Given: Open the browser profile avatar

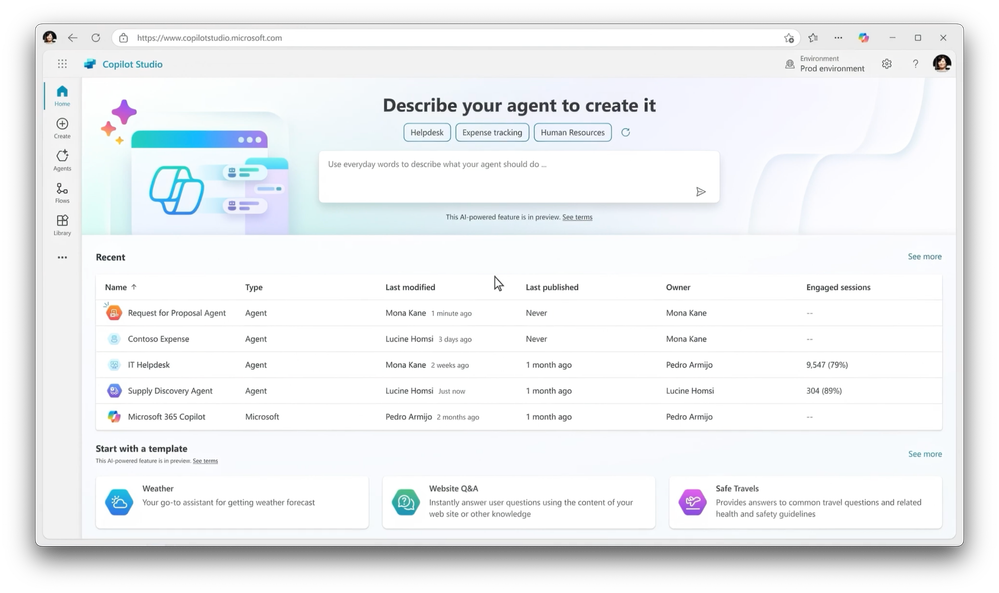Looking at the screenshot, I should pyautogui.click(x=50, y=38).
